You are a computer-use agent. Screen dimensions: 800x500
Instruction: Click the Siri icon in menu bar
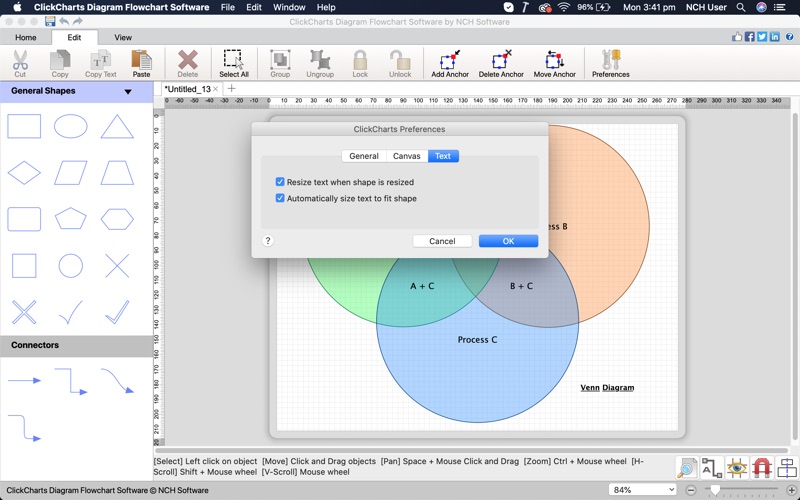[761, 7]
